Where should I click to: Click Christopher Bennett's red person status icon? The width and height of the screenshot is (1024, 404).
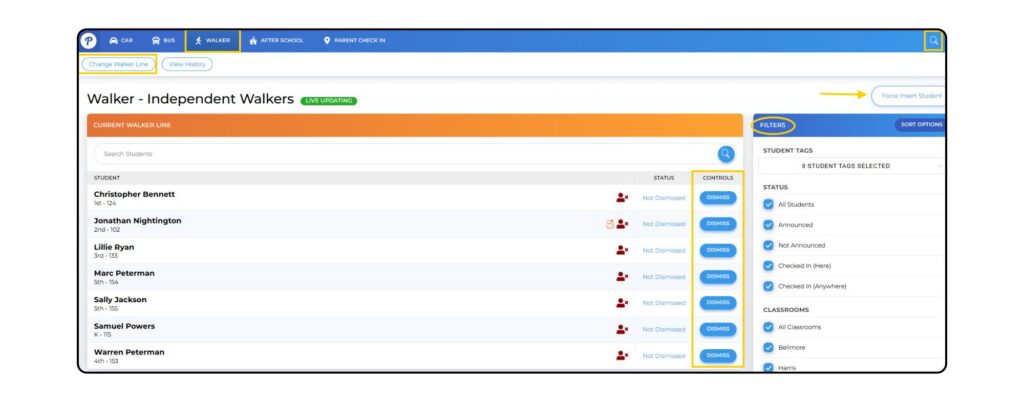coord(622,198)
